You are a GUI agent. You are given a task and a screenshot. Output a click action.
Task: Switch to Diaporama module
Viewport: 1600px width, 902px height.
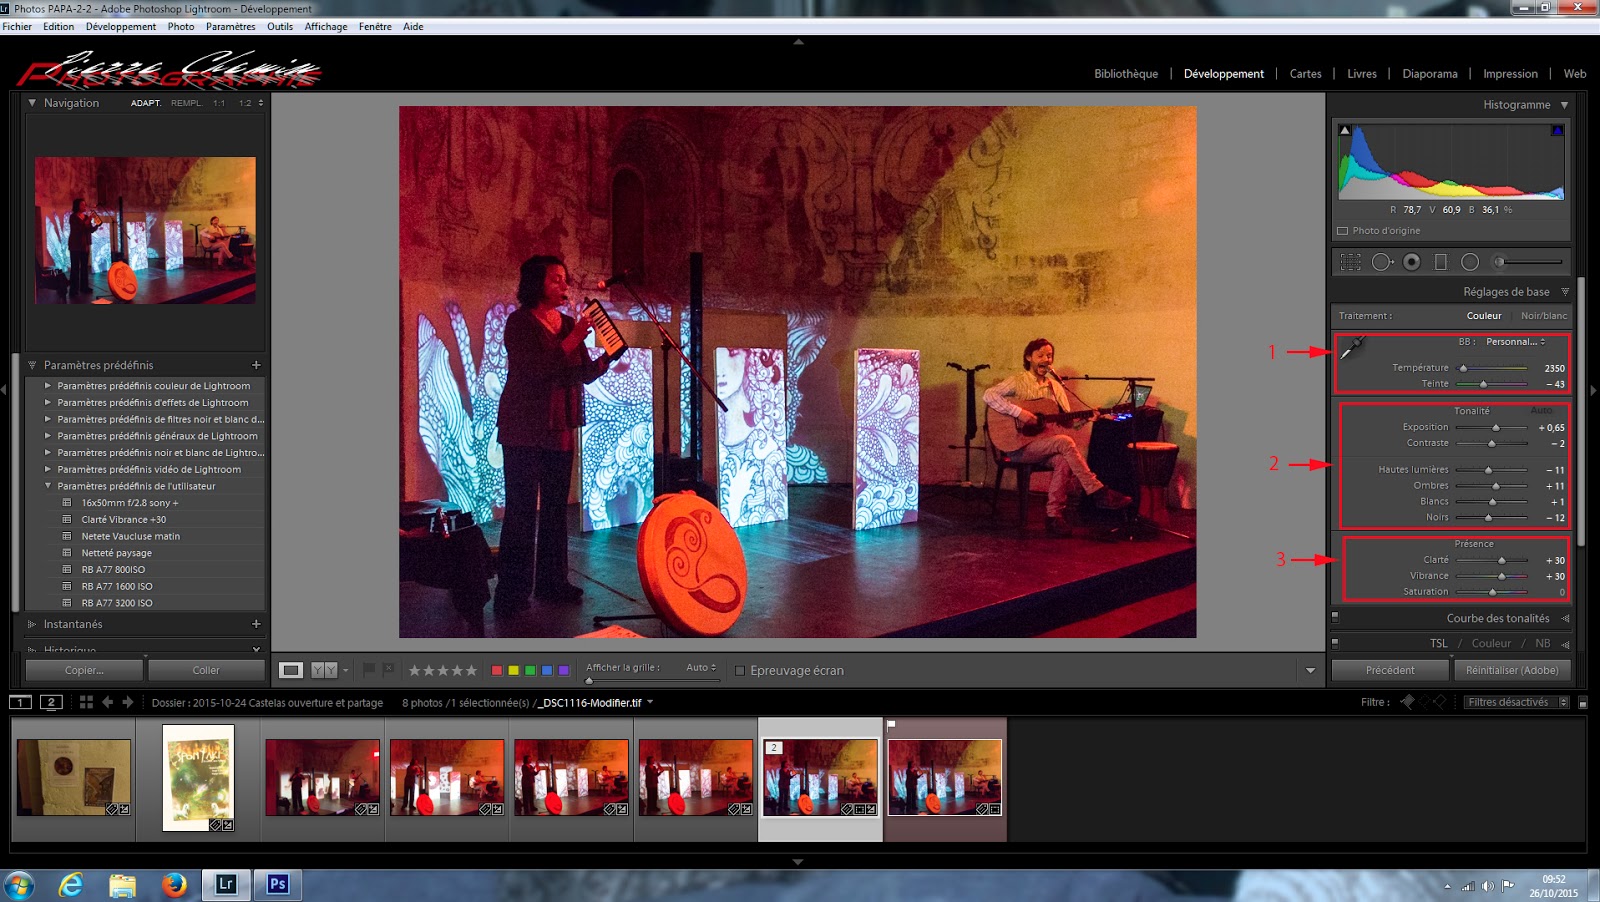click(x=1430, y=74)
